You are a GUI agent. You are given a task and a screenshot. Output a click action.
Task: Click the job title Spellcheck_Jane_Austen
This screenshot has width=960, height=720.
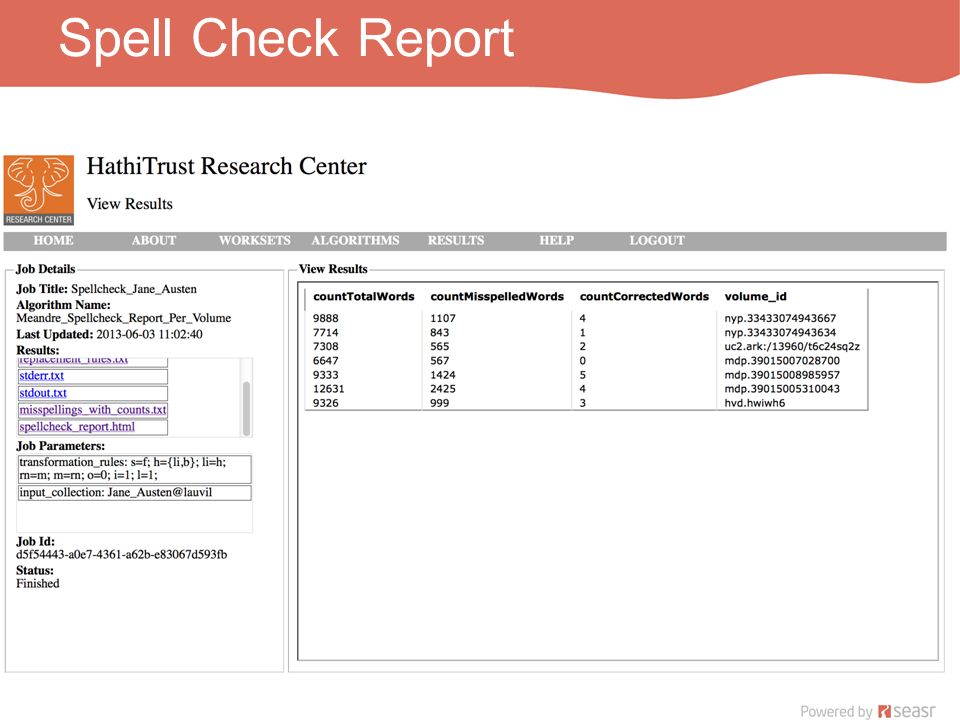(x=134, y=289)
